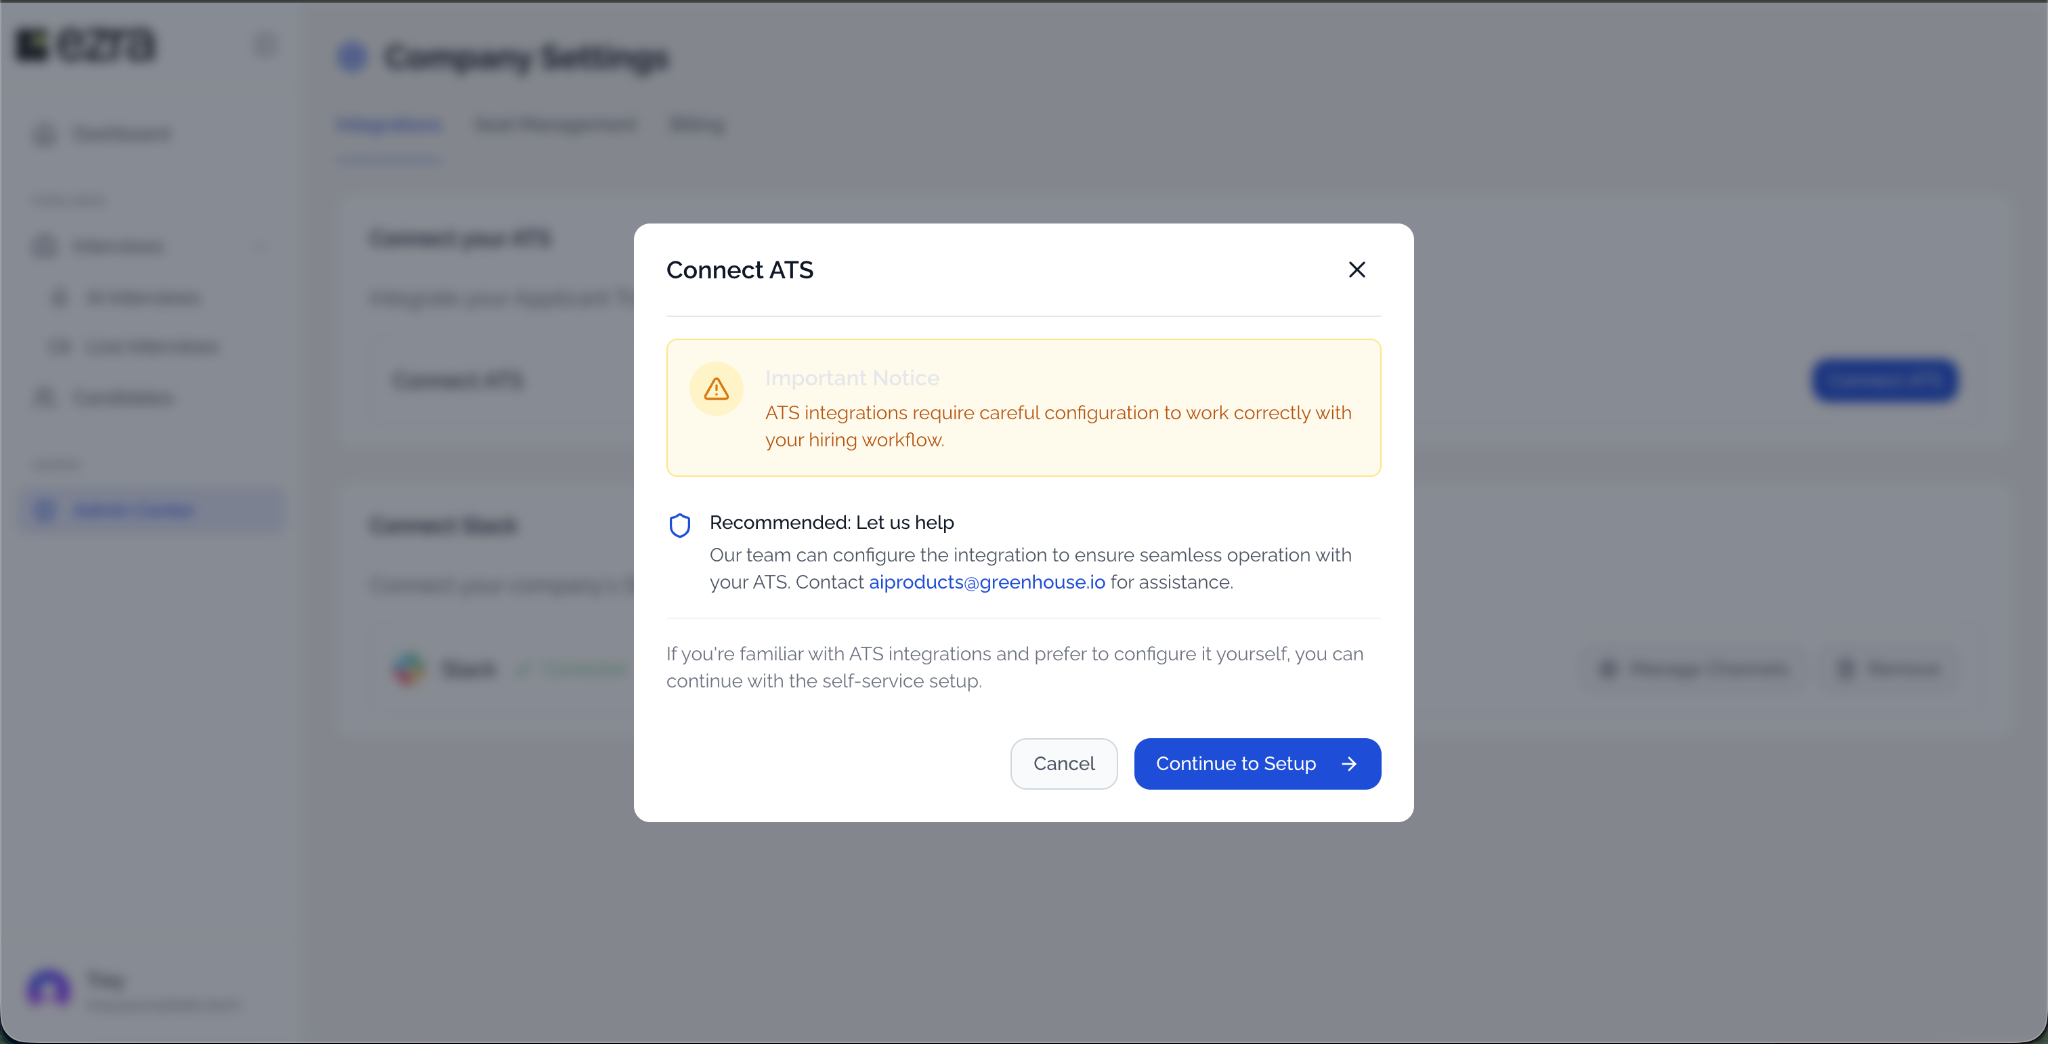Open the aiproducts@greenhouse.io email link
The height and width of the screenshot is (1044, 2048).
click(987, 582)
